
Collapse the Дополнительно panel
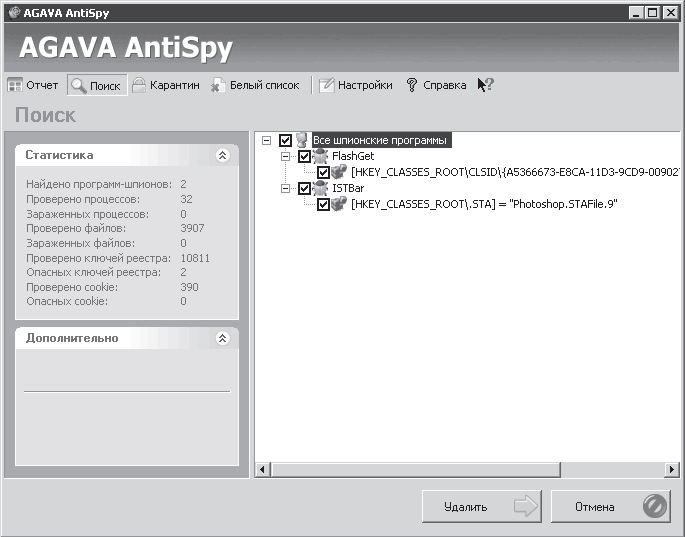coord(222,338)
